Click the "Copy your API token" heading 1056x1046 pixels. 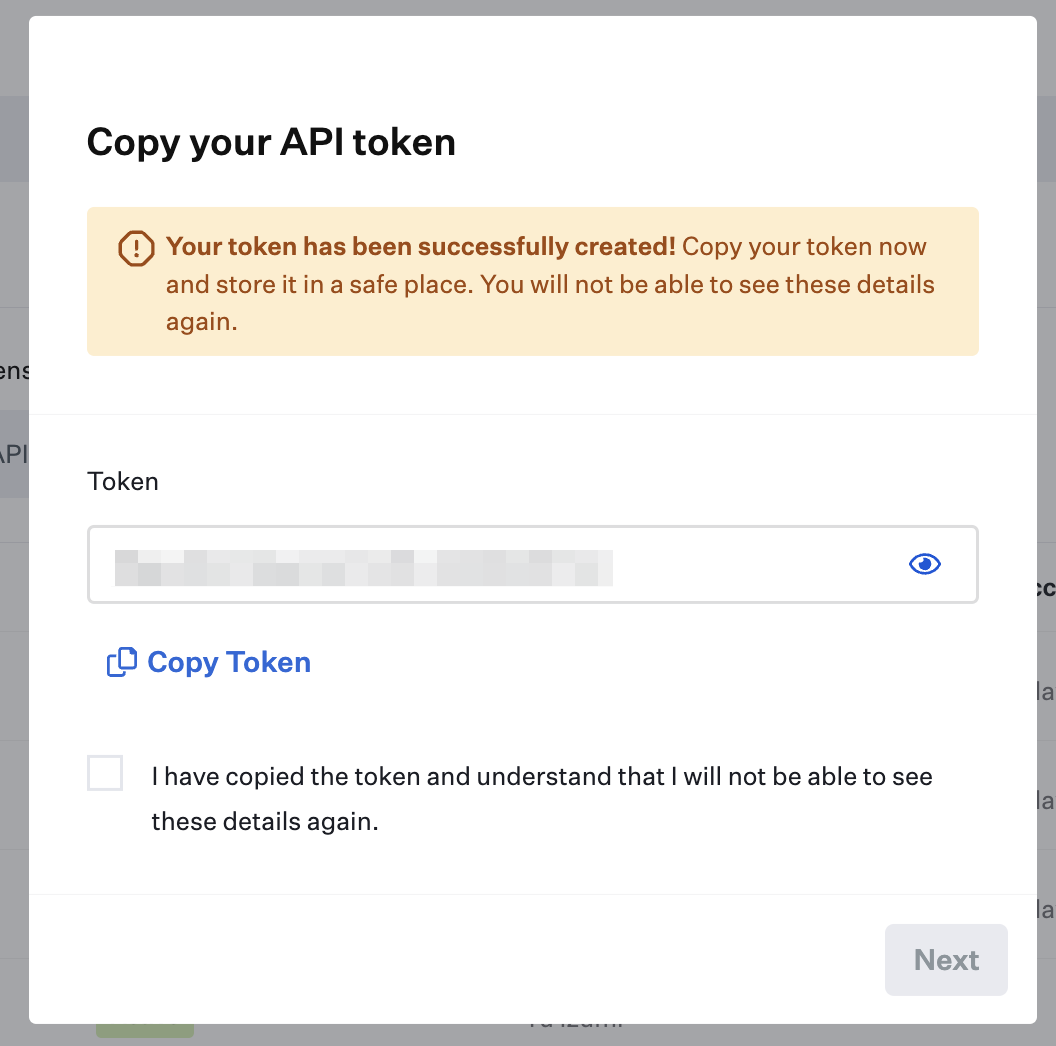point(271,142)
